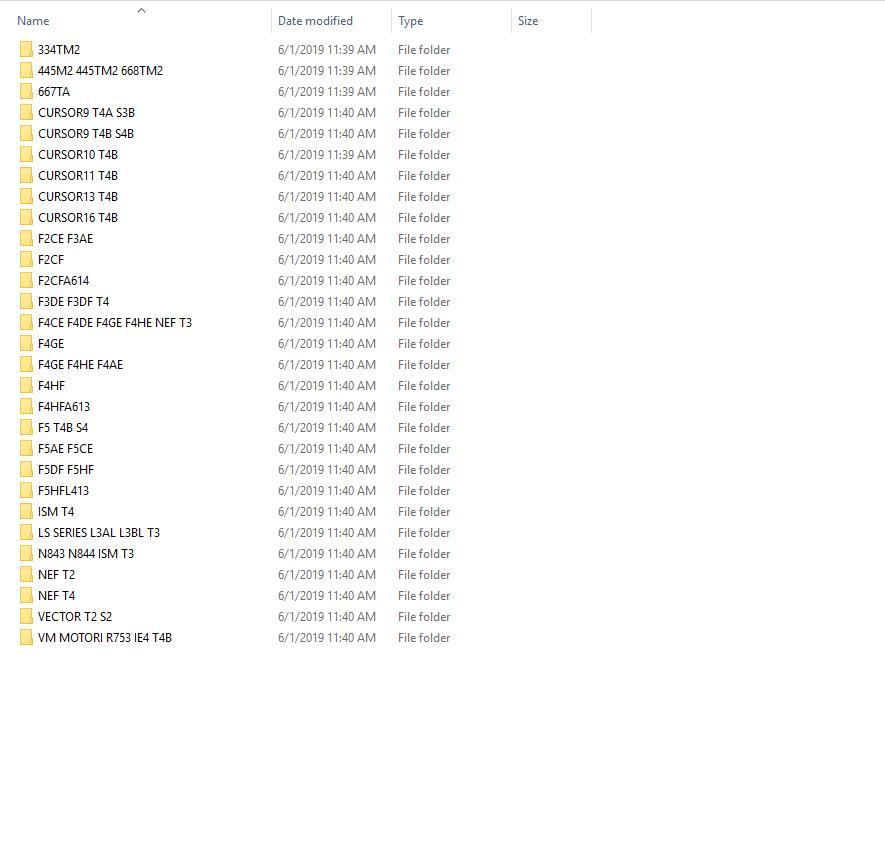Image resolution: width=885 pixels, height=845 pixels.
Task: Select the NEF T2 folder icon
Action: 26,575
